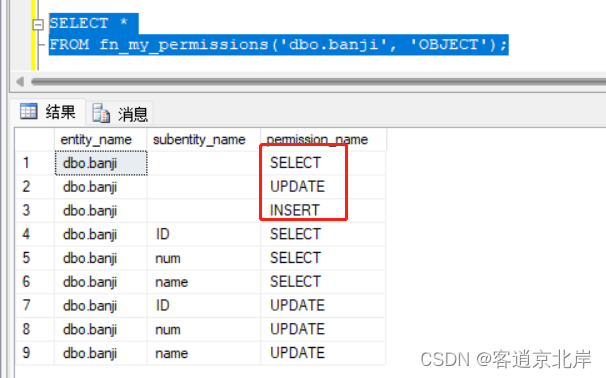Select row header number 8
Image resolution: width=606 pixels, height=378 pixels.
[35, 329]
